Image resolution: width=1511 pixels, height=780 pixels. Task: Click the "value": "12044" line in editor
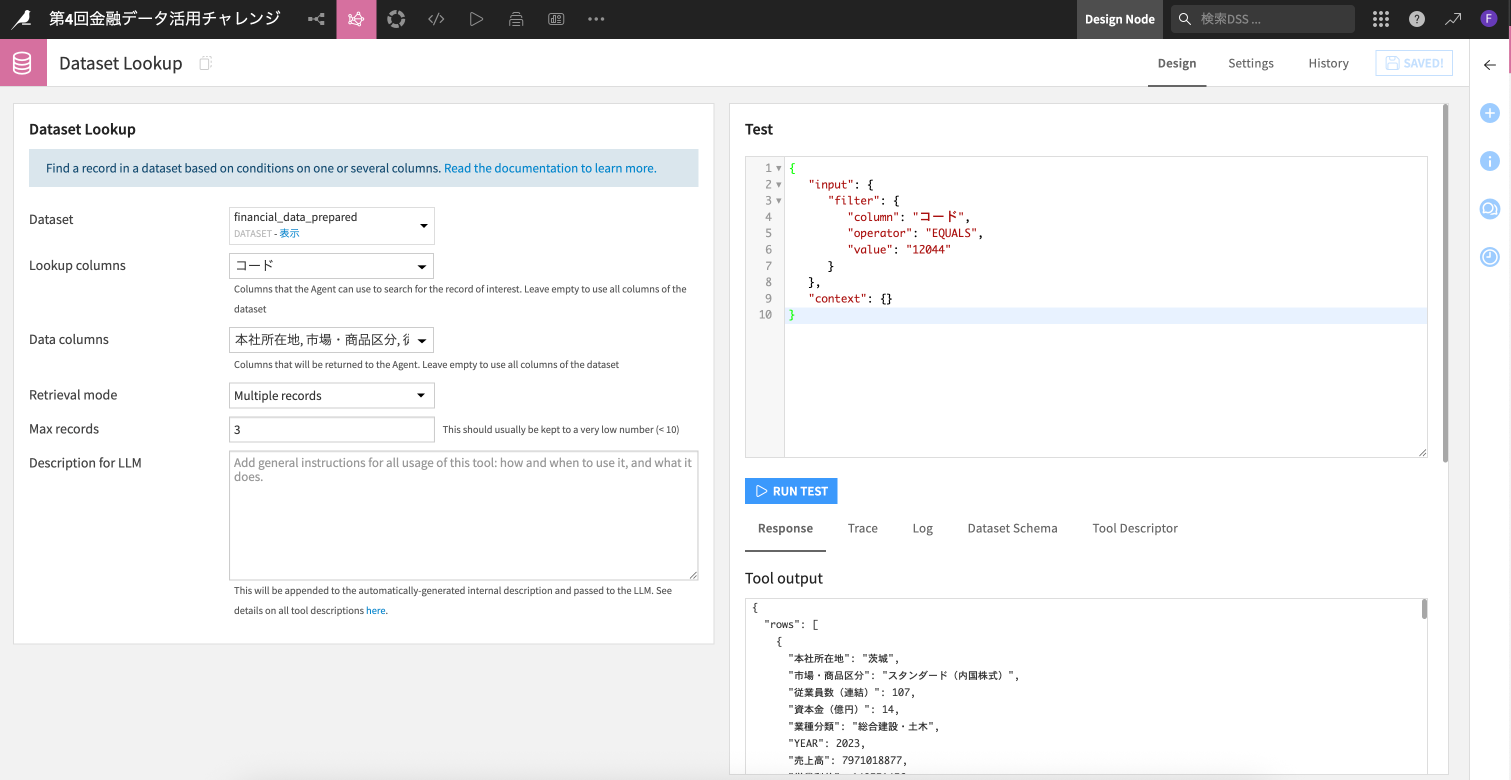(x=899, y=250)
